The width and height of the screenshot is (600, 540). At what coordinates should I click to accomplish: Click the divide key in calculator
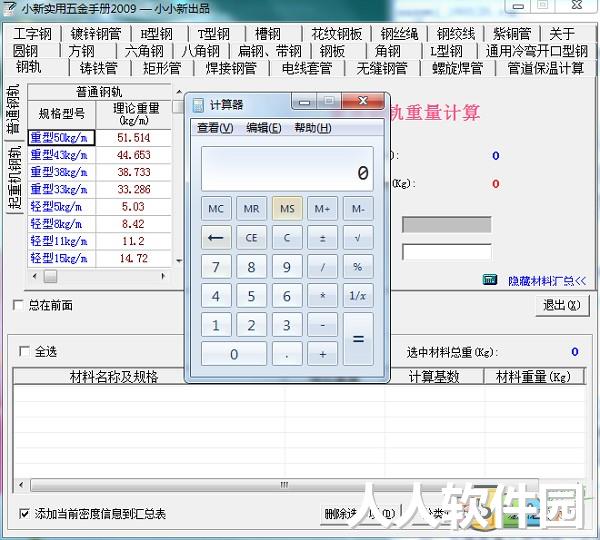[x=323, y=267]
